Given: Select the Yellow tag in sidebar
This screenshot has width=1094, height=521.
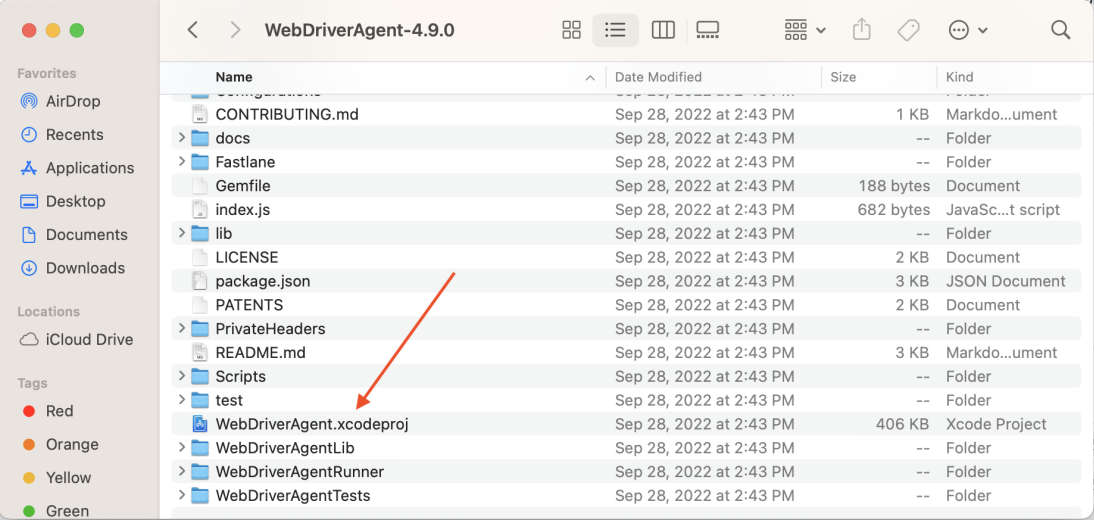Looking at the screenshot, I should [57, 478].
